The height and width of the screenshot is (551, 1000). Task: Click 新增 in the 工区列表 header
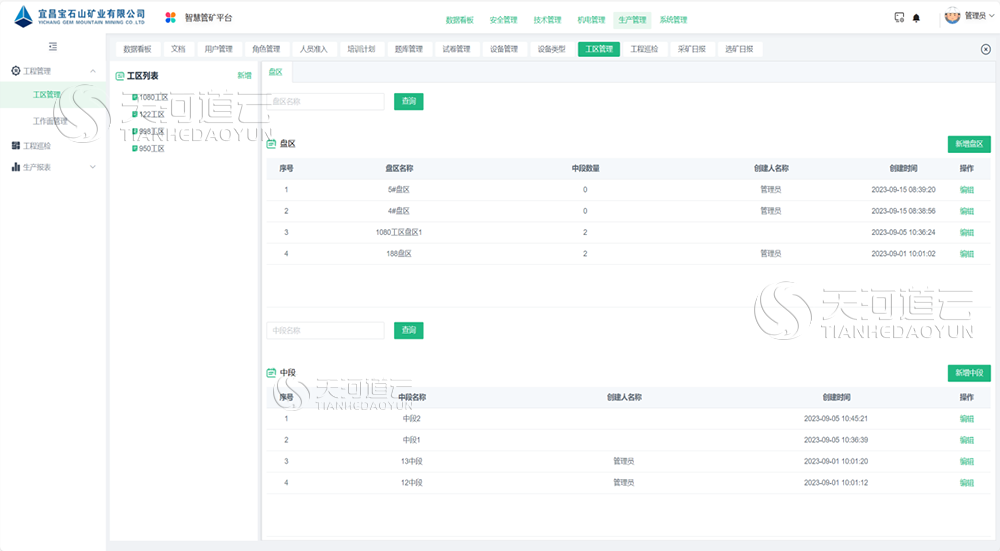[244, 75]
